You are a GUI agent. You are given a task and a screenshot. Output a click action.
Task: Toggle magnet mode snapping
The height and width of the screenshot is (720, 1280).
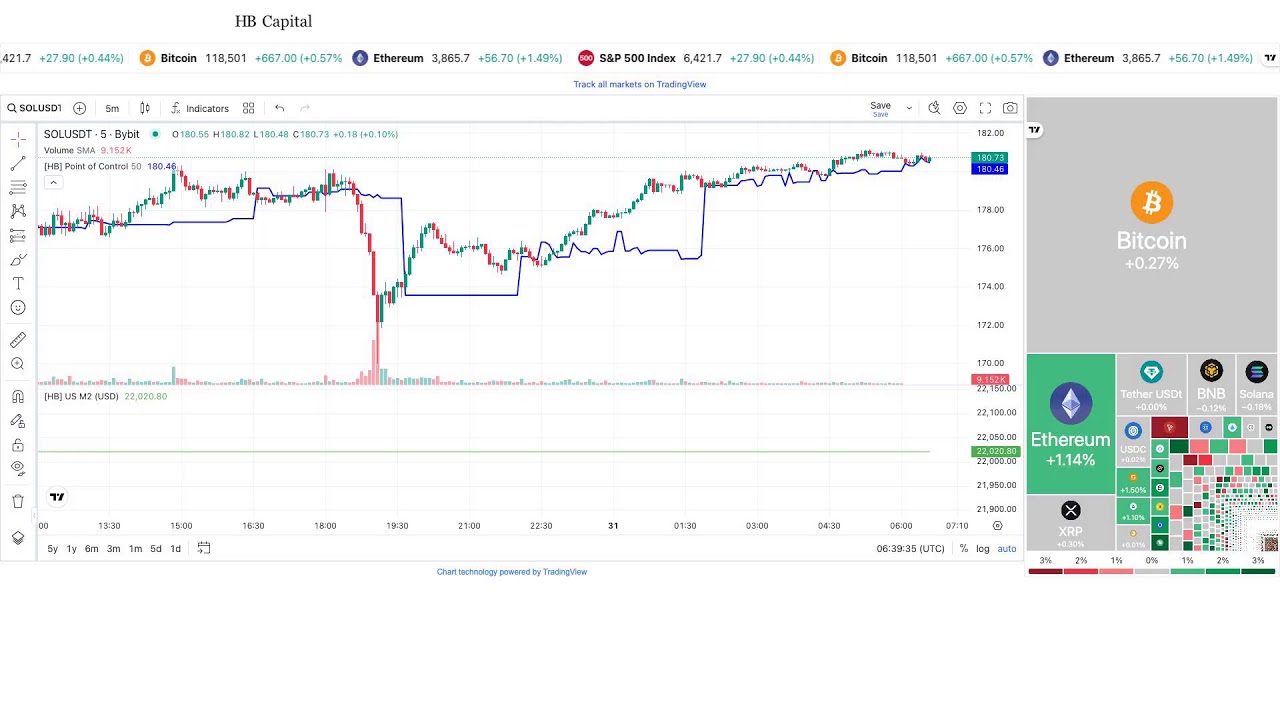pos(18,397)
